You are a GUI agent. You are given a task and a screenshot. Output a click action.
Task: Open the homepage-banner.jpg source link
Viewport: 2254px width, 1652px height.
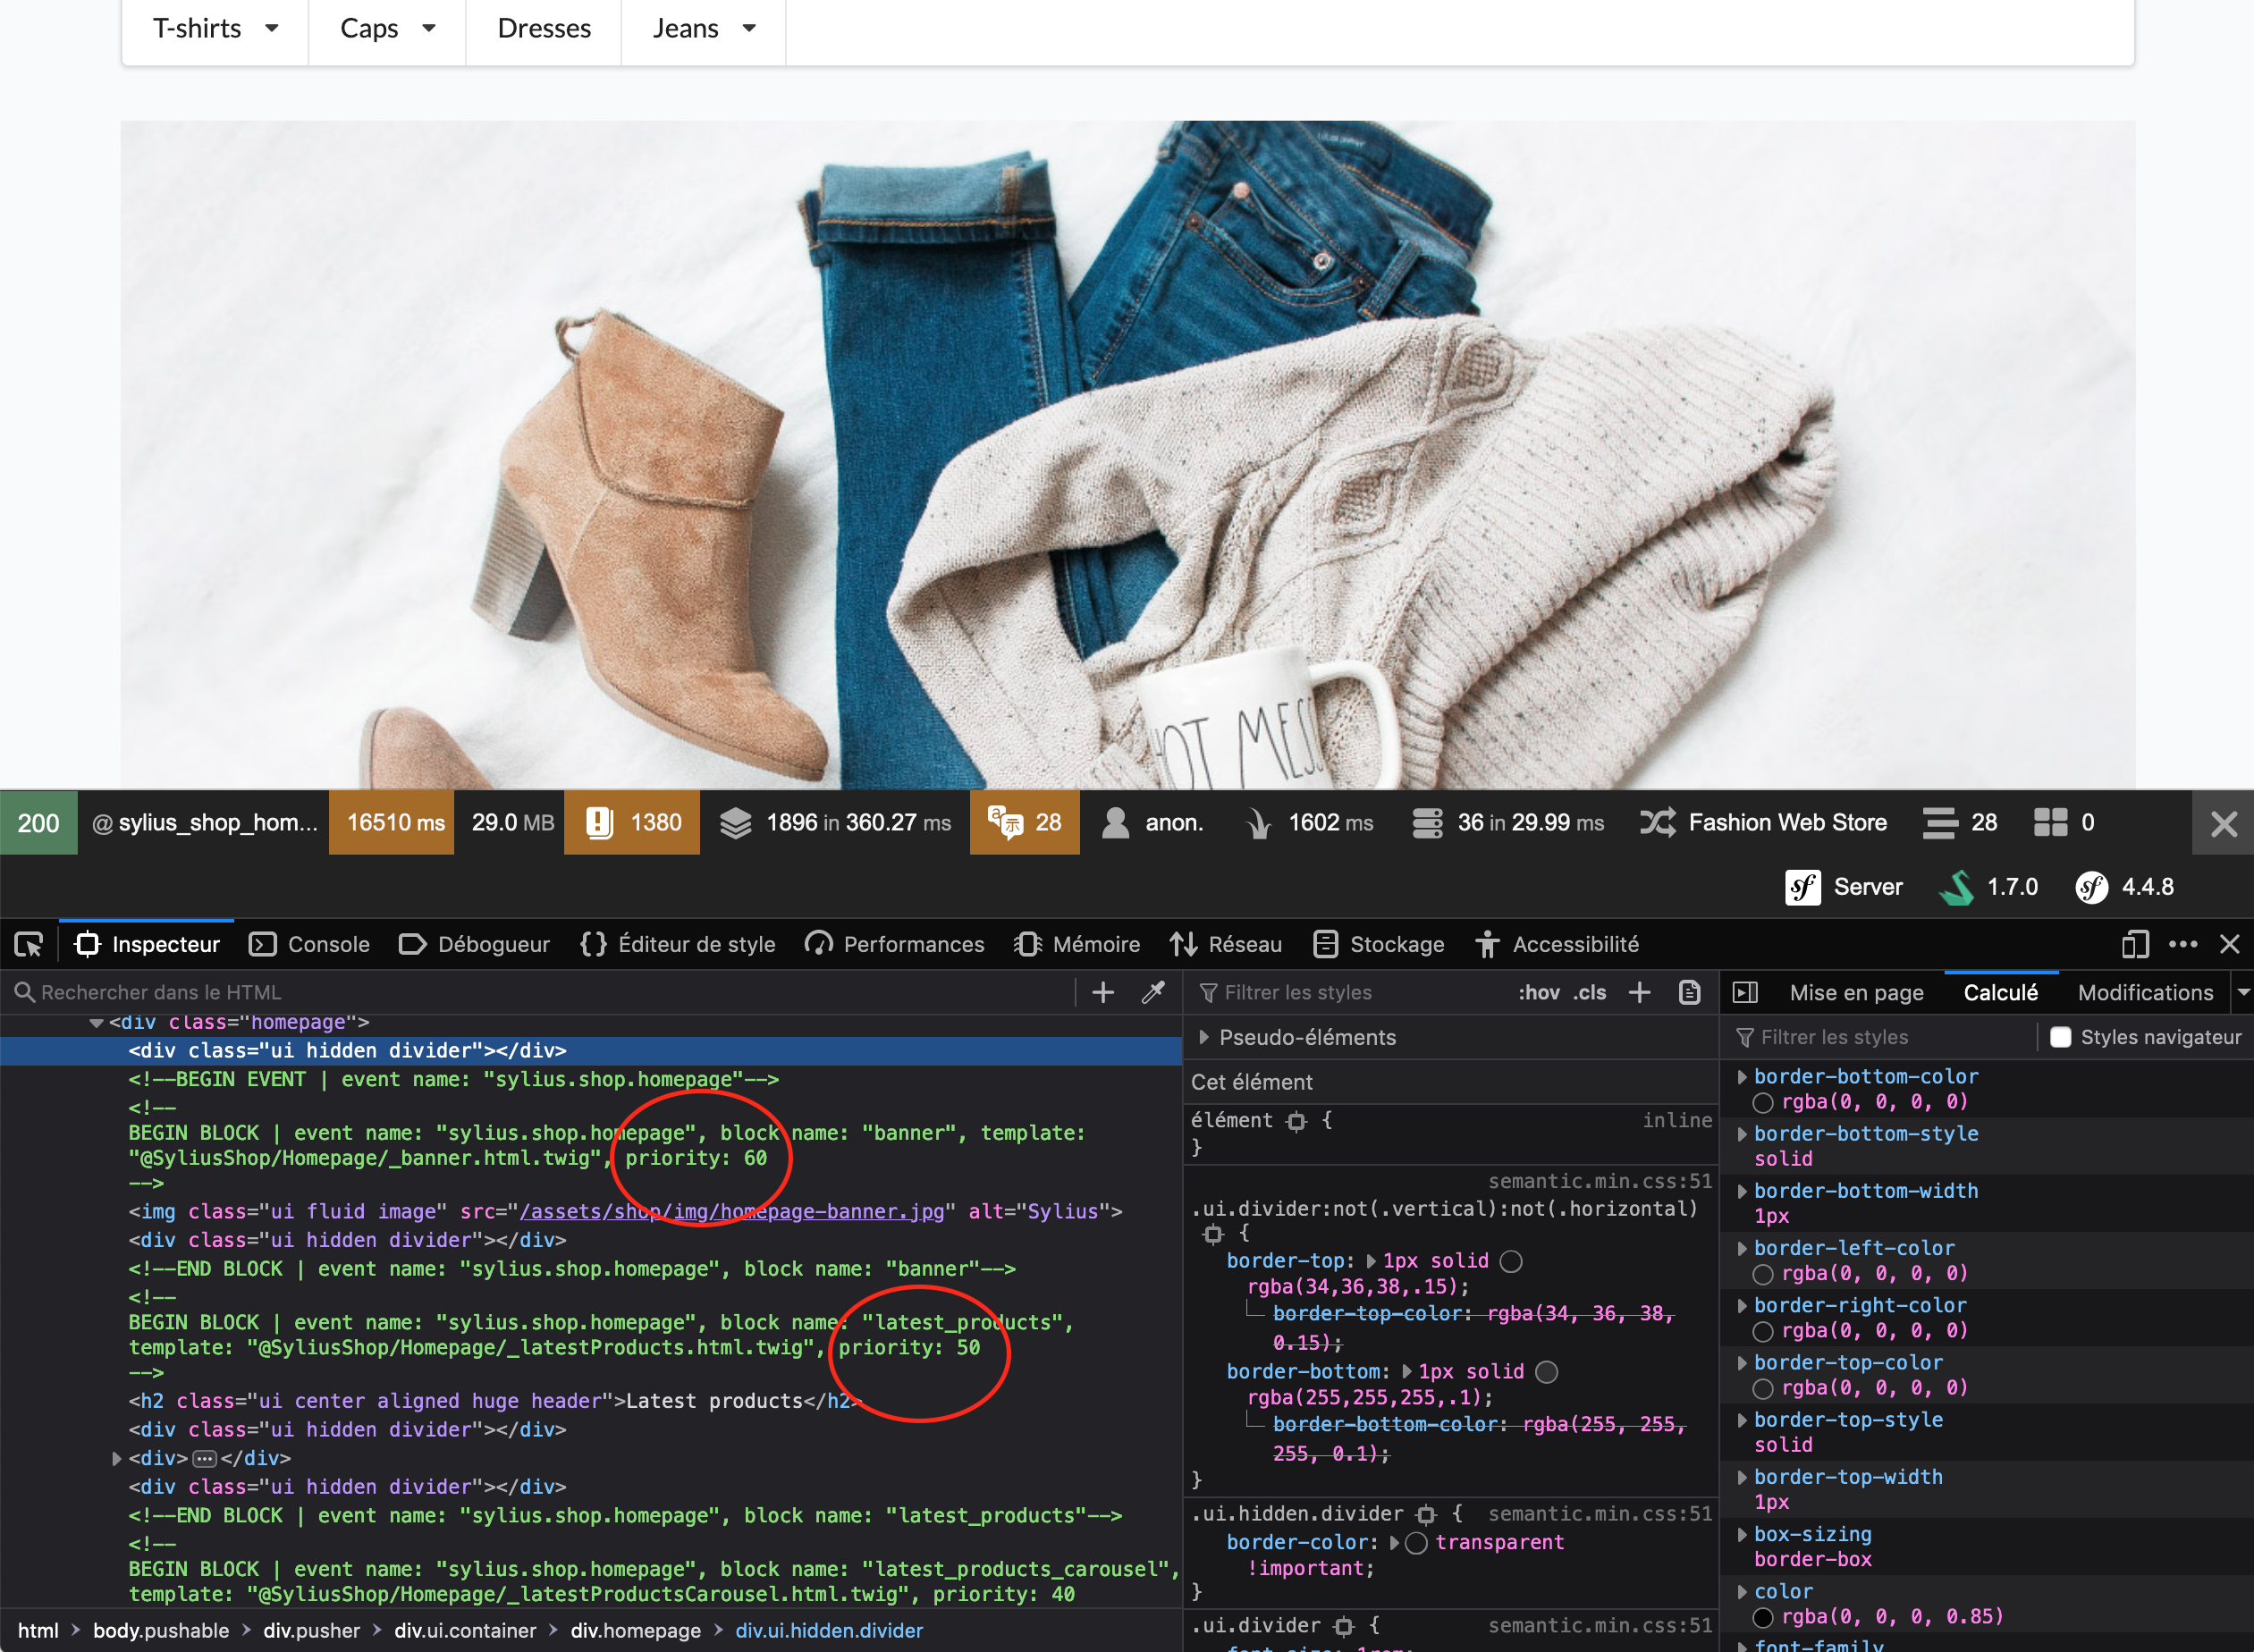click(x=731, y=1211)
